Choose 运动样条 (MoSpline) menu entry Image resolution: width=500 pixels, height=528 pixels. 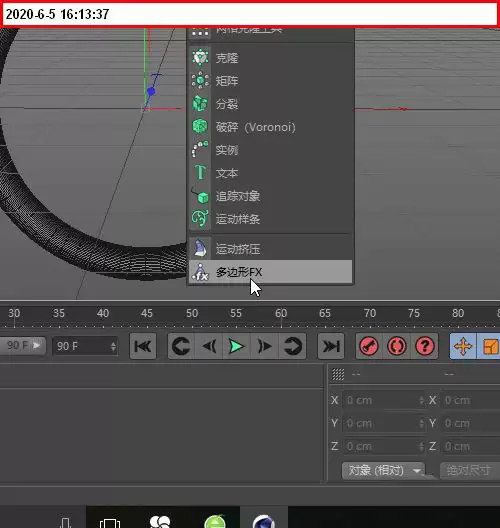coord(270,219)
